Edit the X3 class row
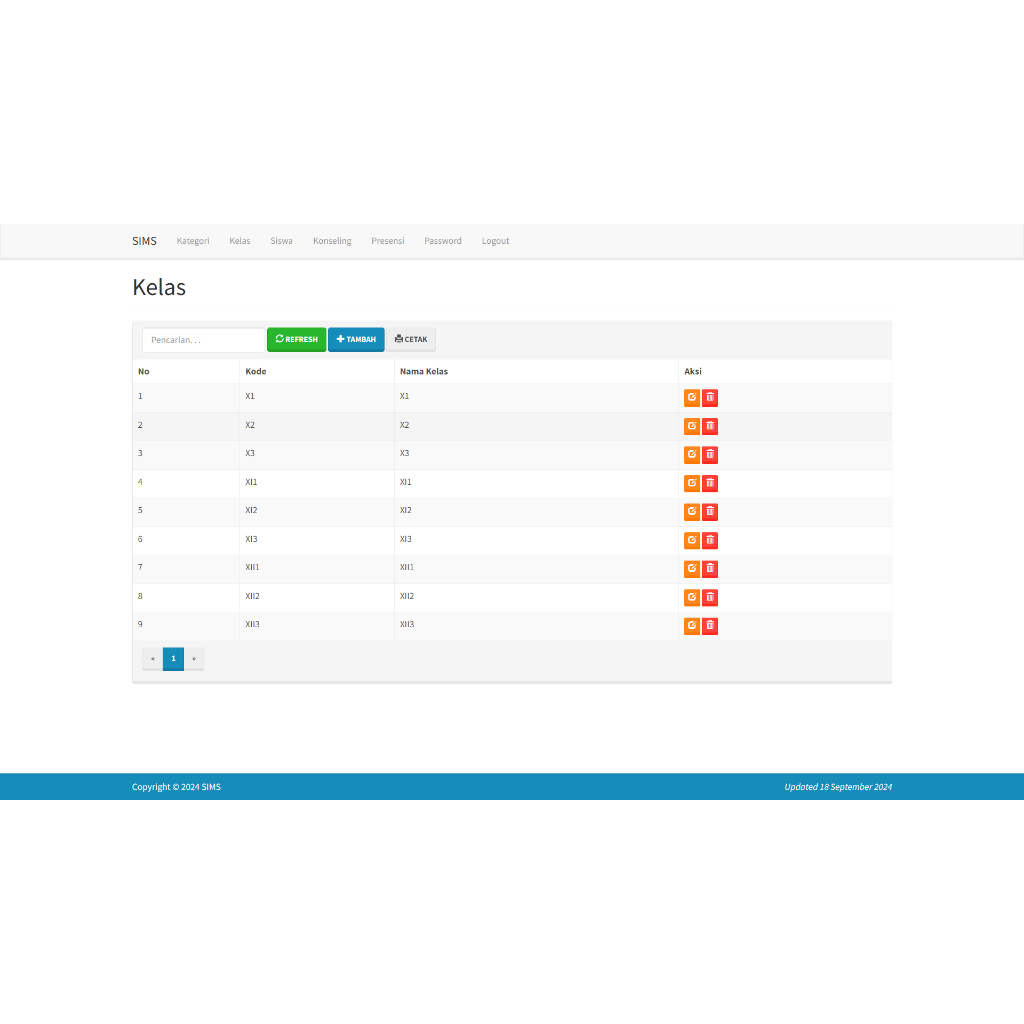Viewport: 1024px width, 1024px height. [x=692, y=455]
